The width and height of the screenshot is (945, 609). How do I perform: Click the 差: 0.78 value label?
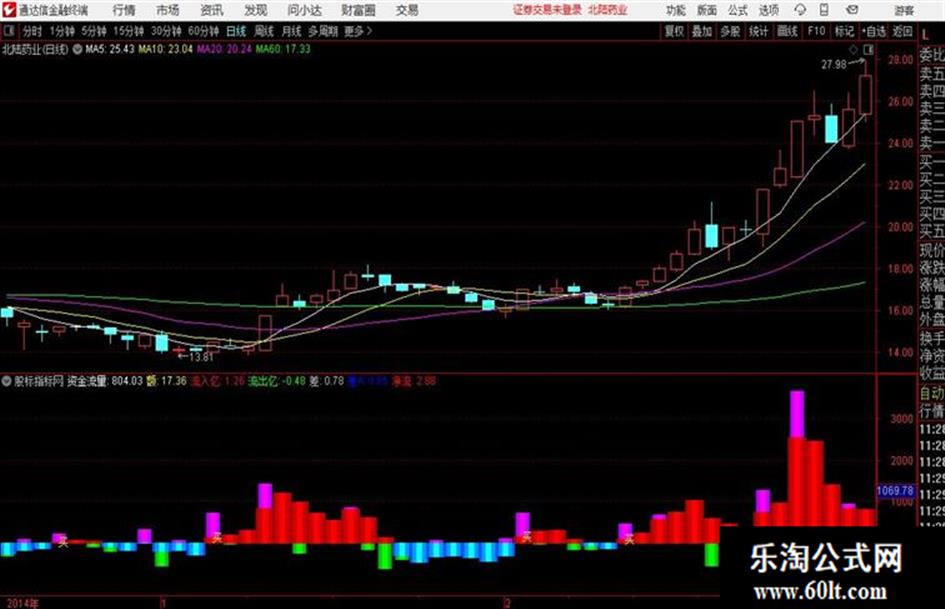click(327, 381)
